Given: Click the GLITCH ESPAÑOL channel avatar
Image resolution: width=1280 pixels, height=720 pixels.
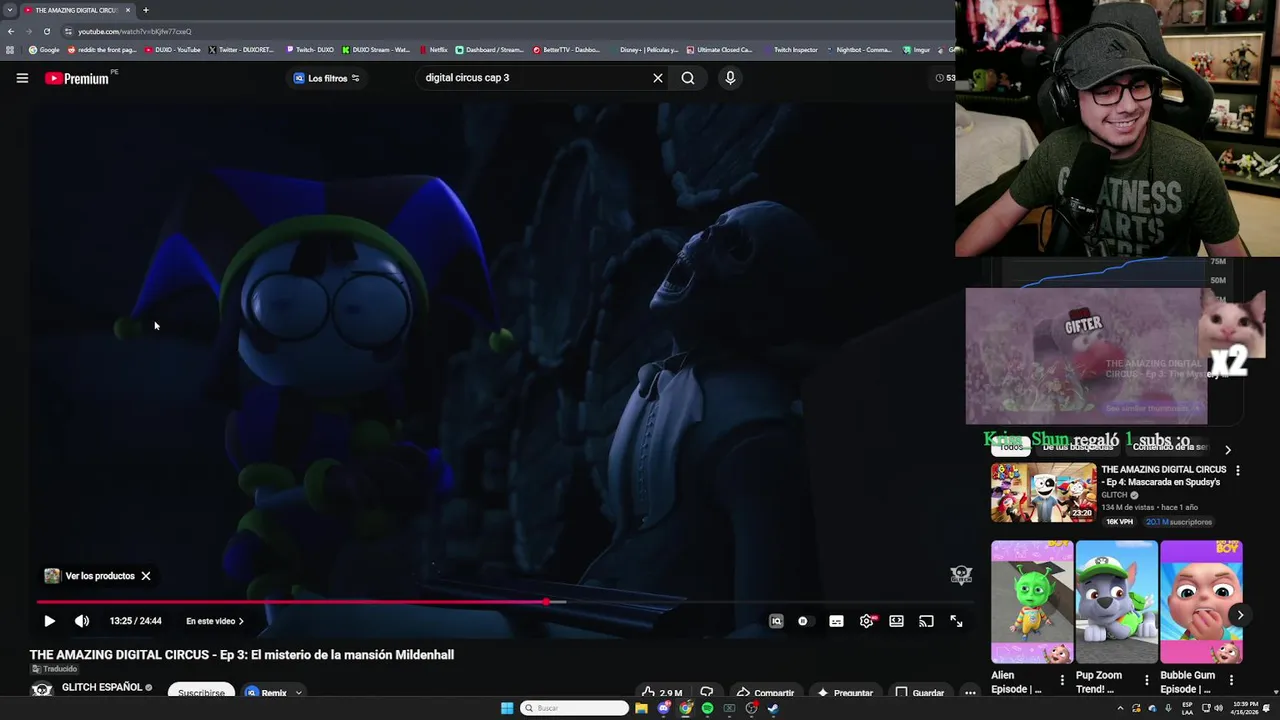Looking at the screenshot, I should 41,690.
